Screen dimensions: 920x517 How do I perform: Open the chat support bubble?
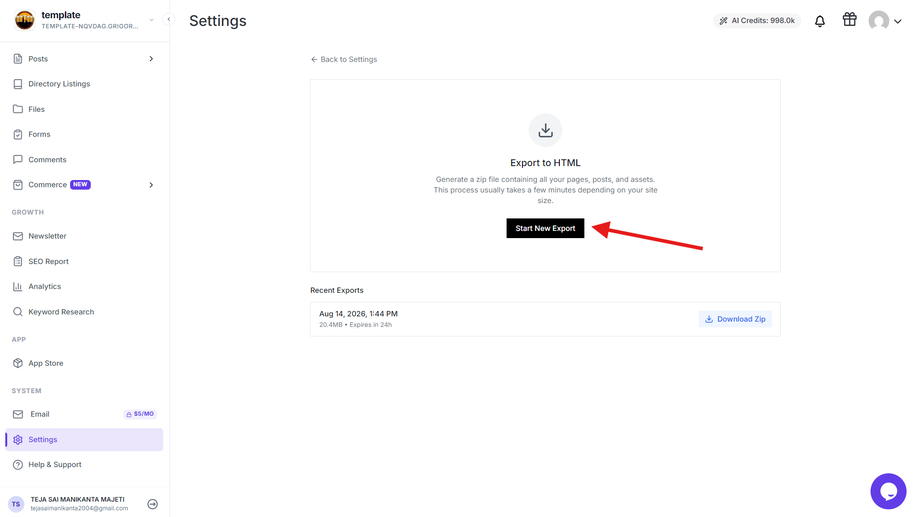pyautogui.click(x=888, y=491)
